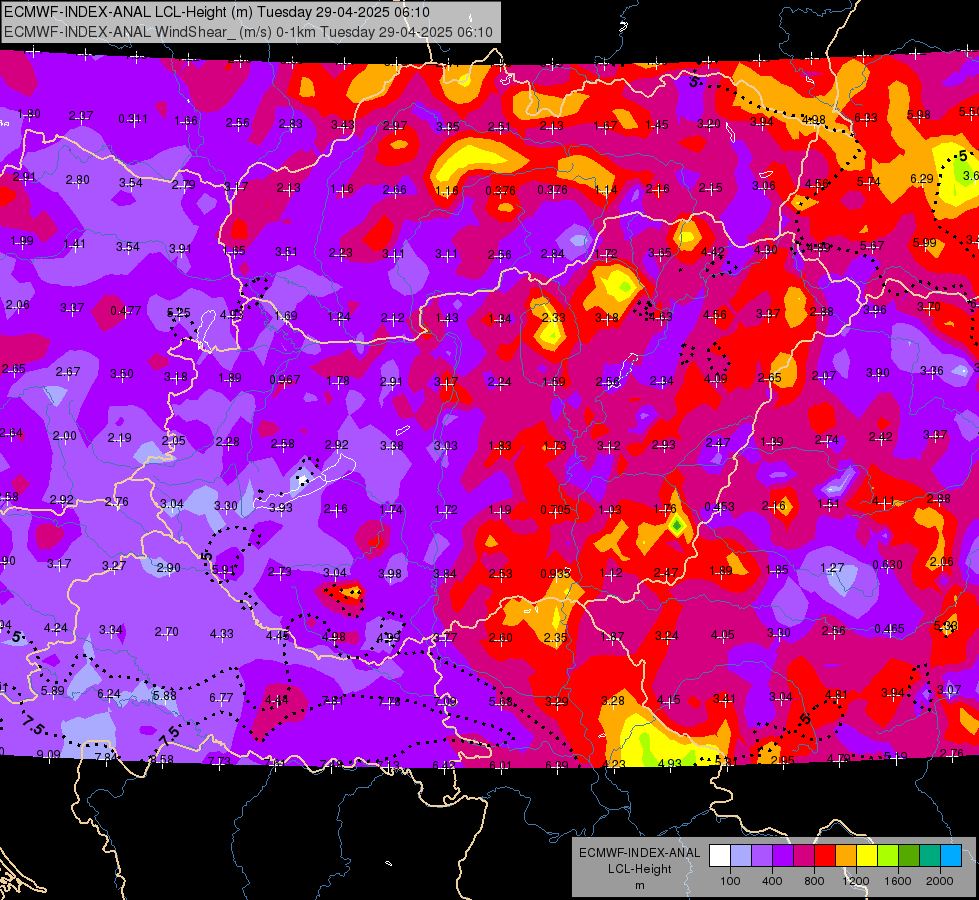Click the wind shear value "4.05"
The image size is (979, 900).
[x=722, y=635]
